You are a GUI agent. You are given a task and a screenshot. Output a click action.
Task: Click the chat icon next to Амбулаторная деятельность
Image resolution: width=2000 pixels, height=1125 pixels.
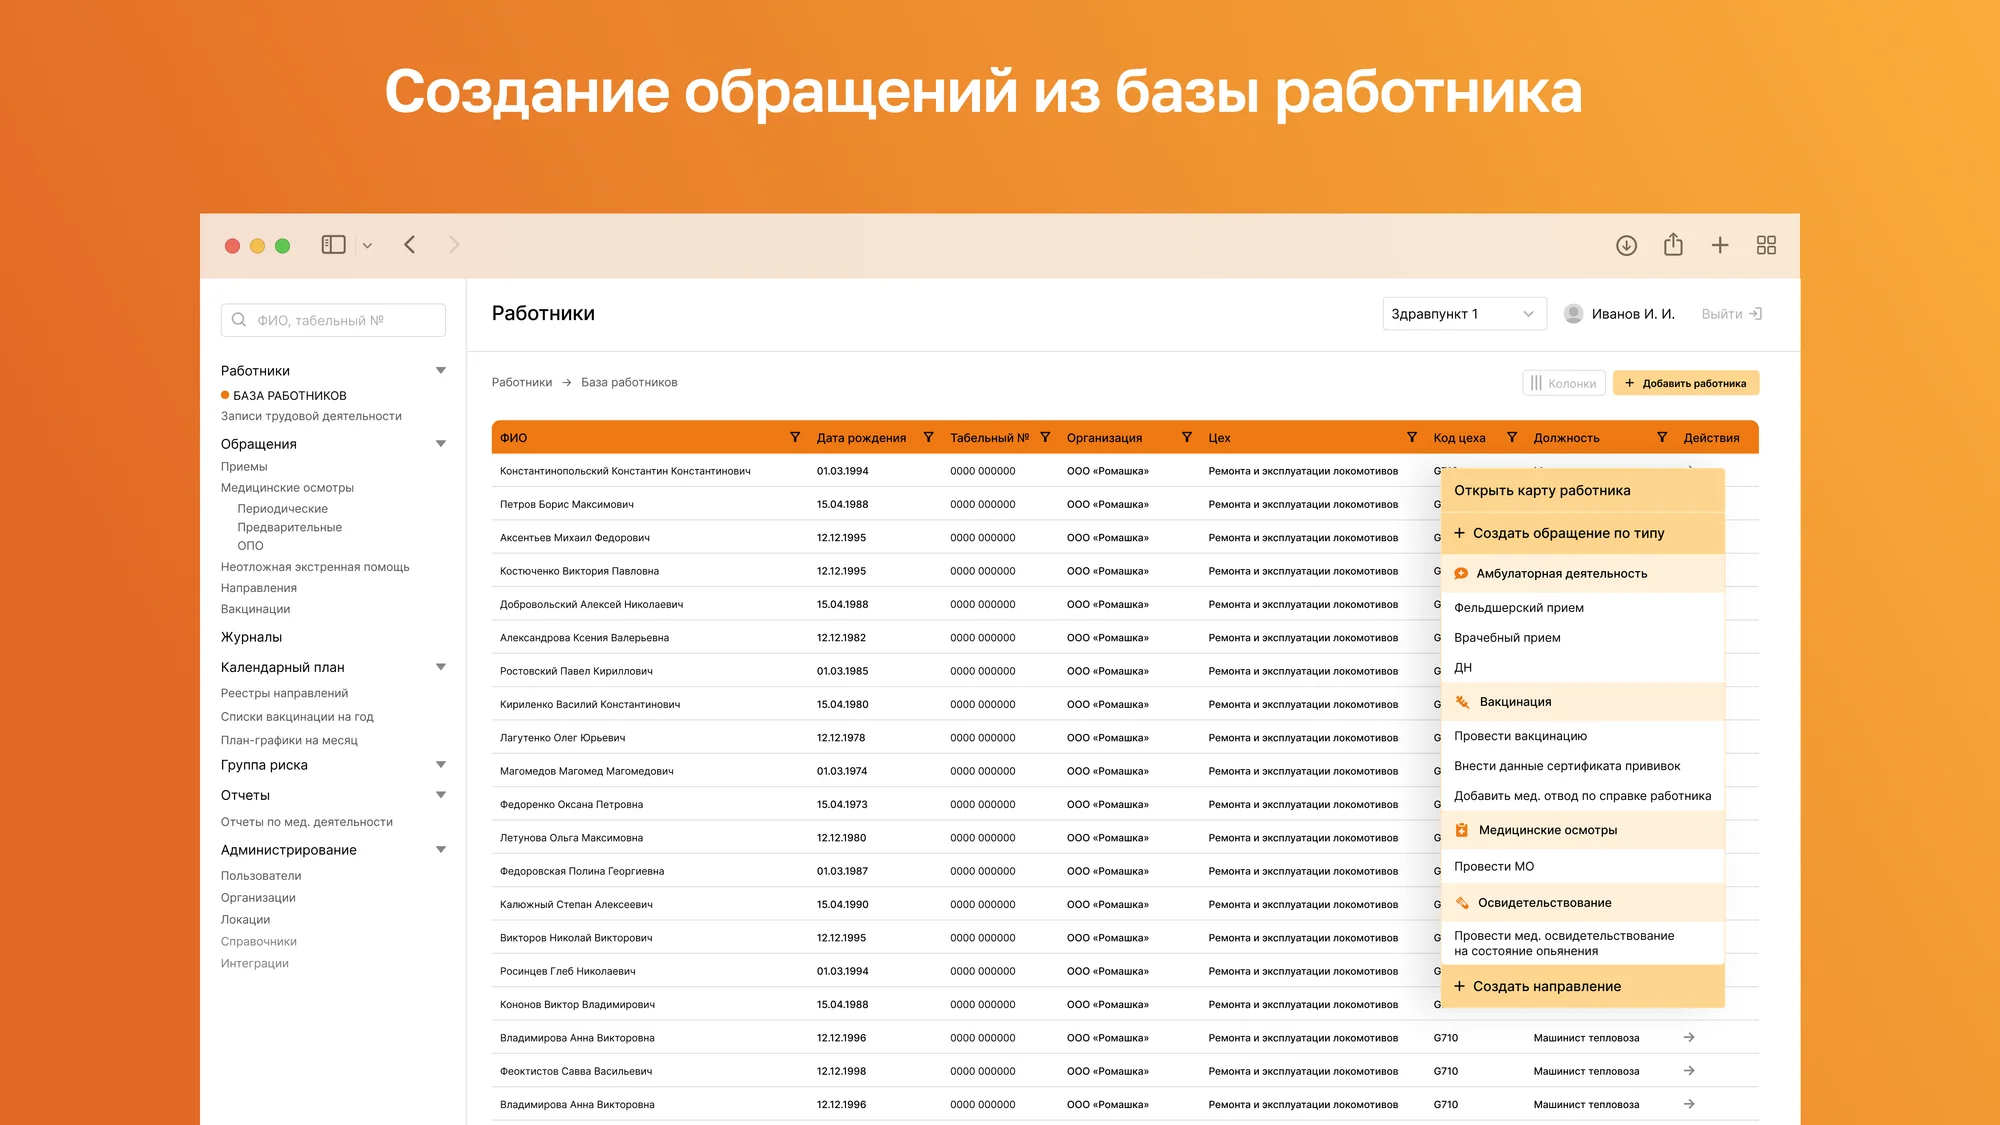1462,573
